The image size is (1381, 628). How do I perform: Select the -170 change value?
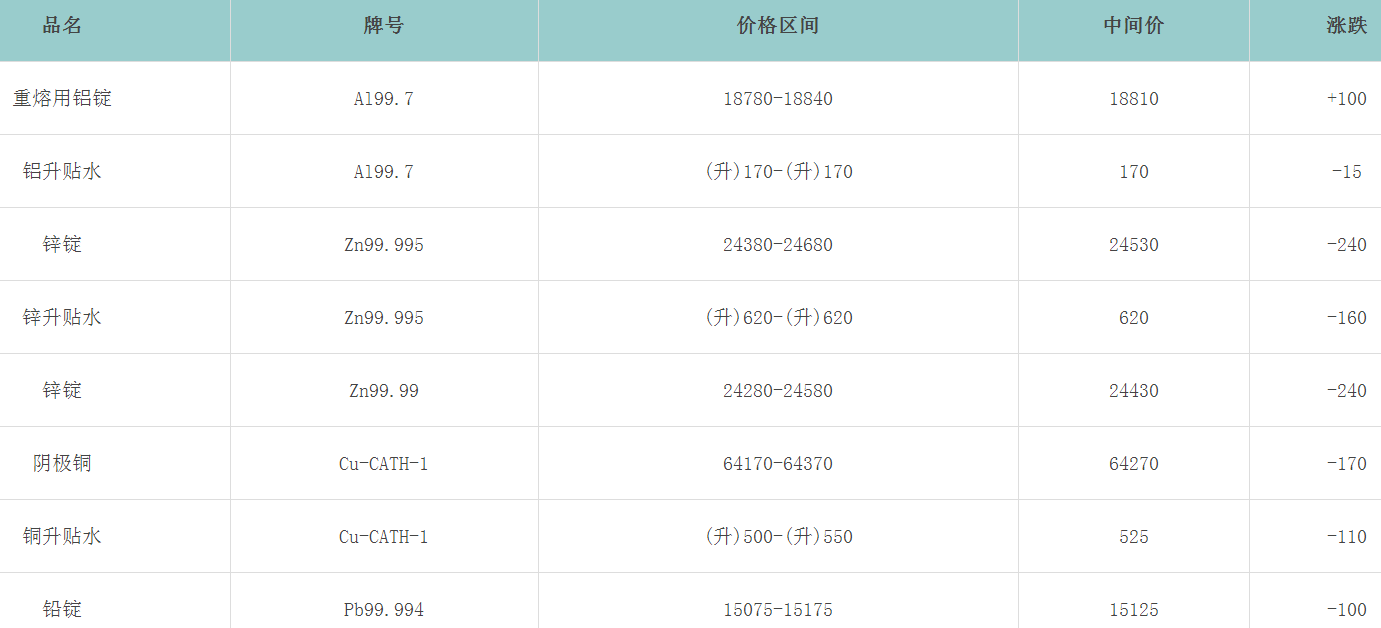tap(1346, 464)
